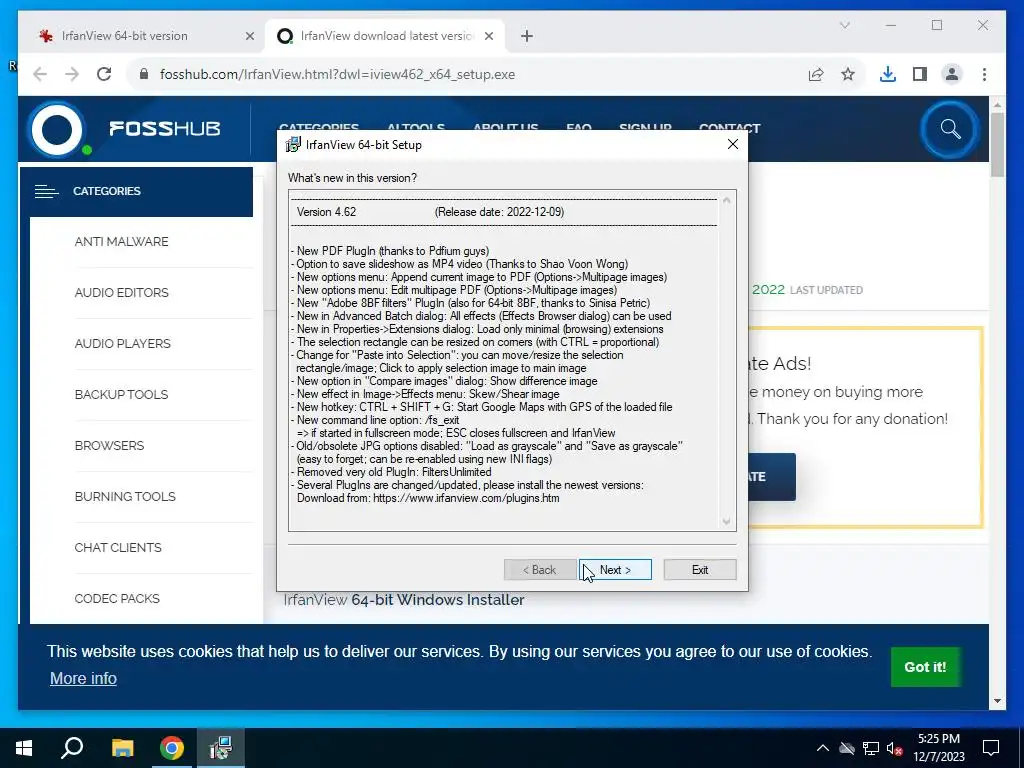Open the tab search chevron
The image size is (1024, 768).
(844, 25)
